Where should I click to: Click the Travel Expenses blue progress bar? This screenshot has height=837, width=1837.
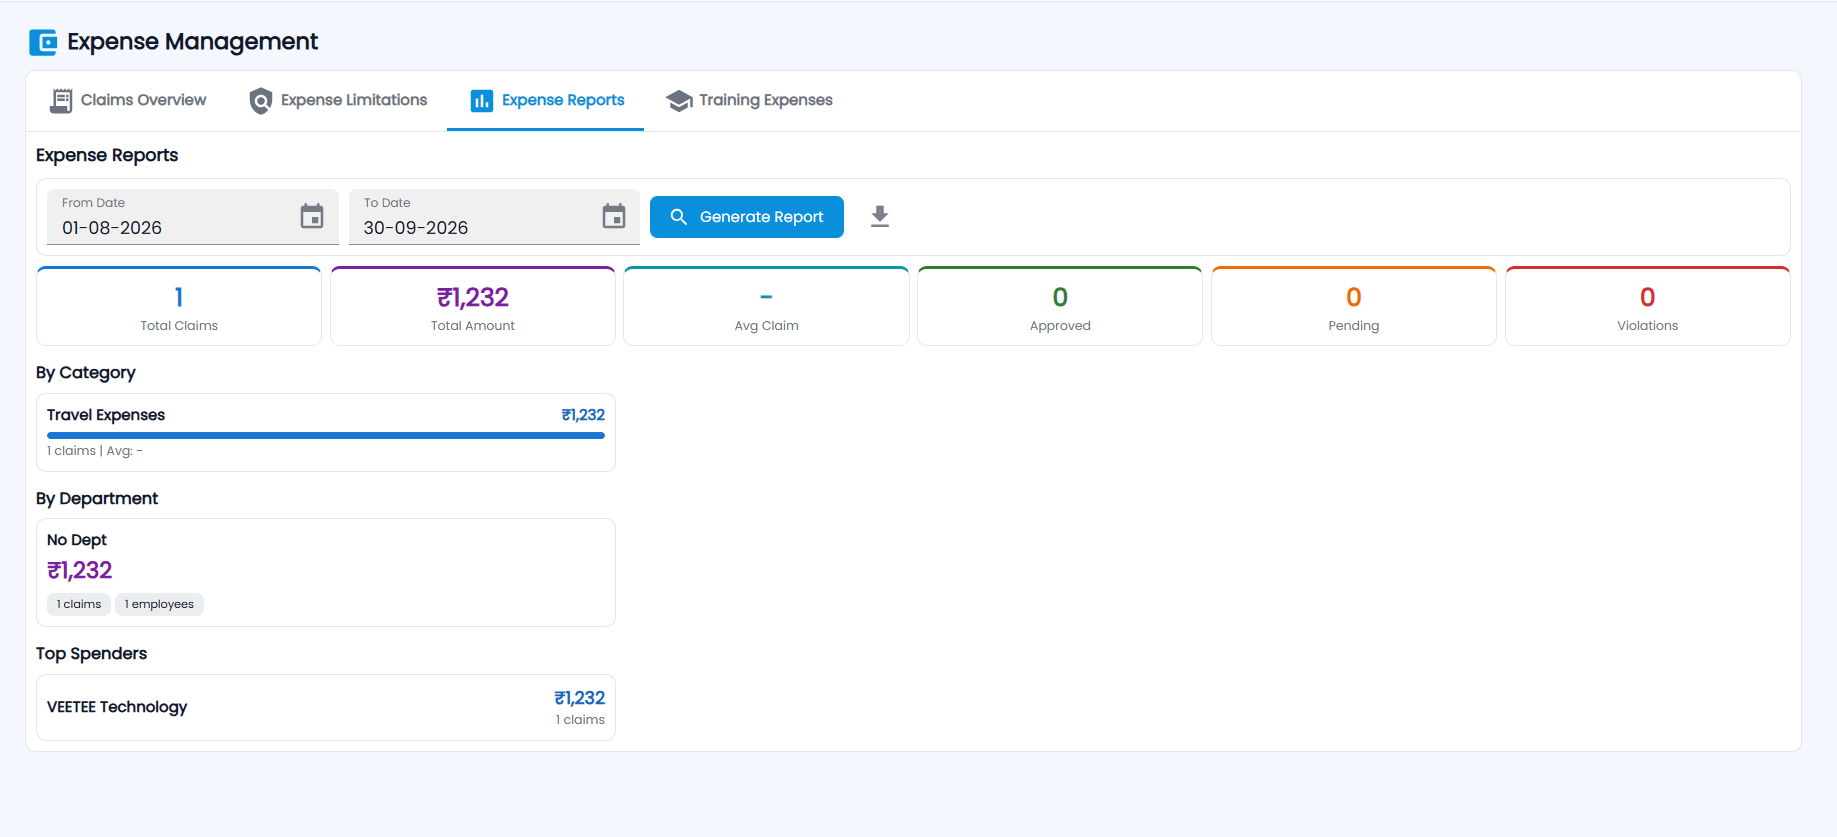[326, 436]
